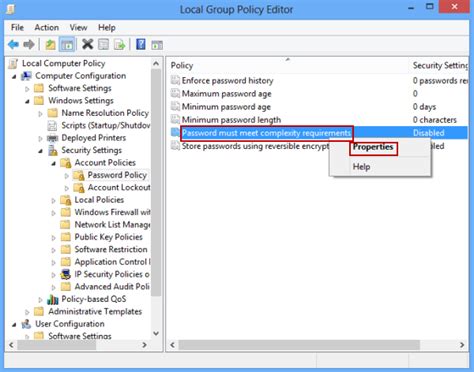This screenshot has height=372, width=474.
Task: Sort by the Policy column header
Action: point(288,65)
